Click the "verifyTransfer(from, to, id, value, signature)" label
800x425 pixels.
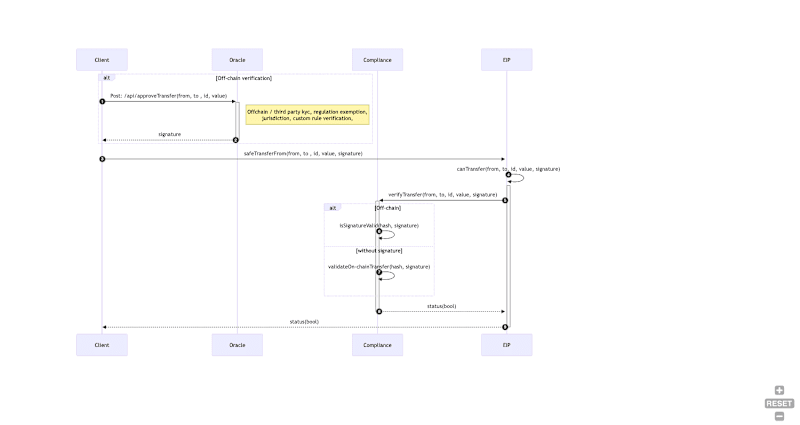click(442, 195)
